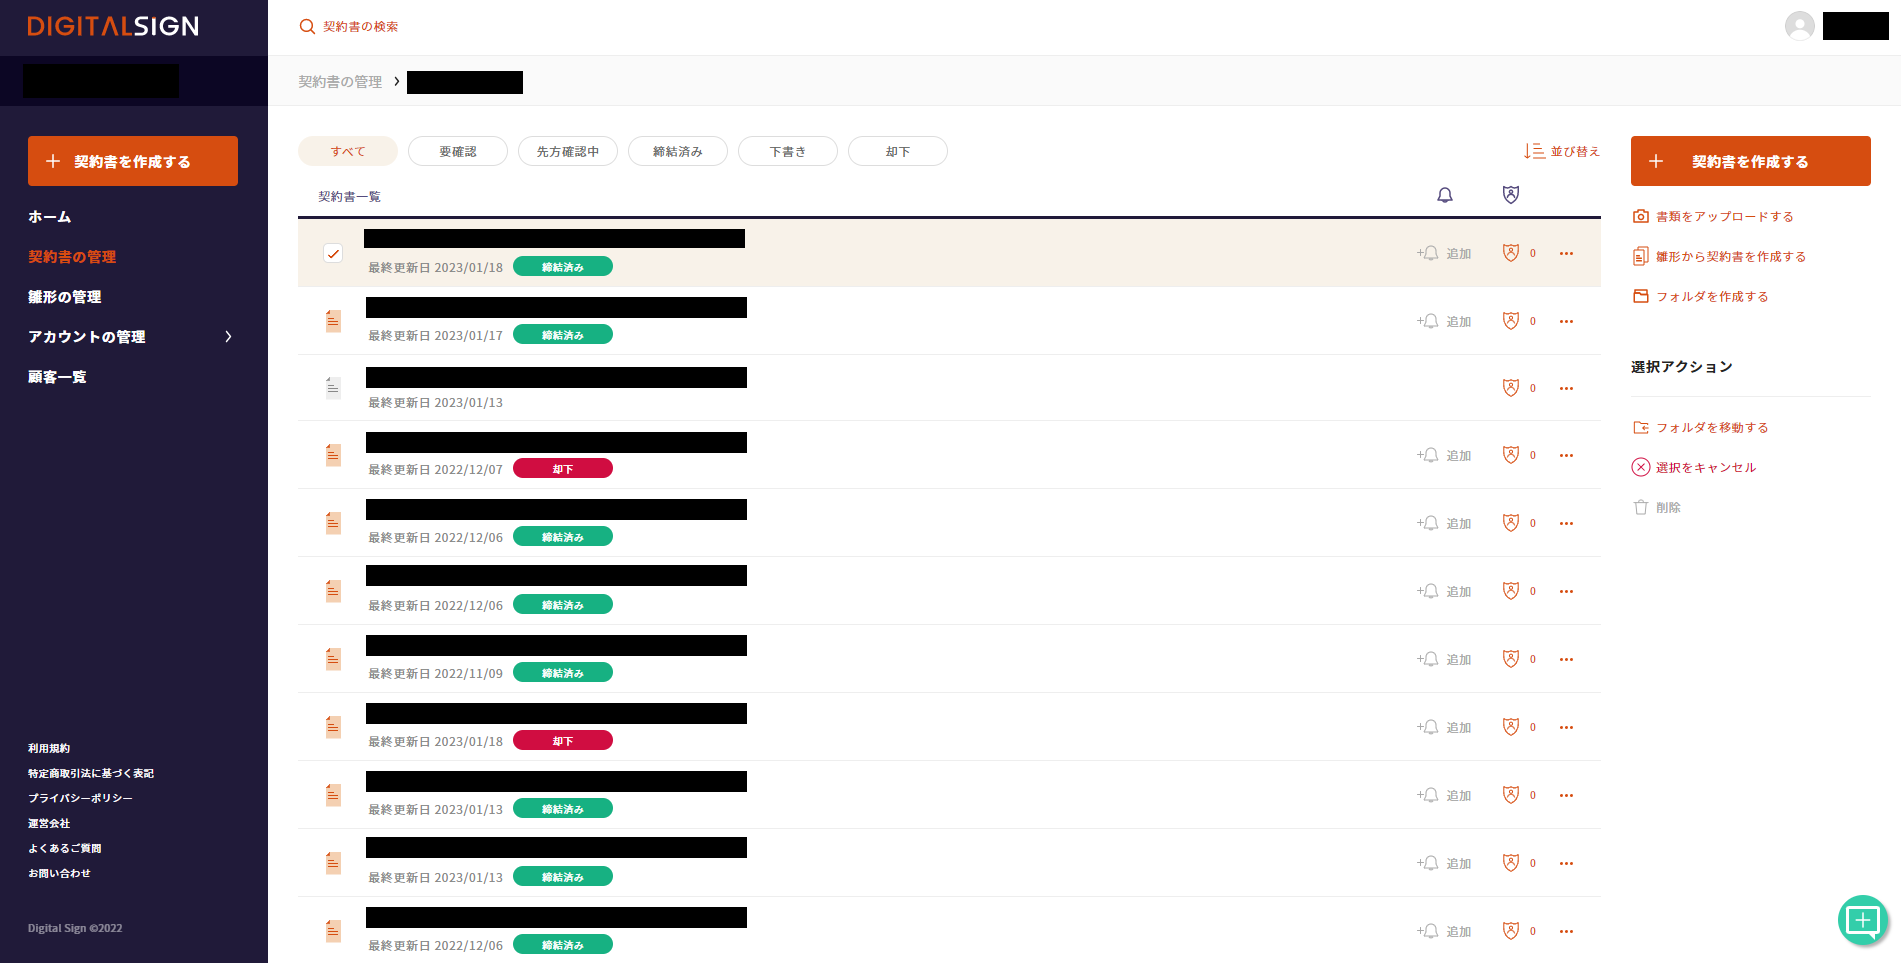Open the three-dot menu for the 2022/12/07 rejected contract
The image size is (1901, 963).
pos(1566,455)
